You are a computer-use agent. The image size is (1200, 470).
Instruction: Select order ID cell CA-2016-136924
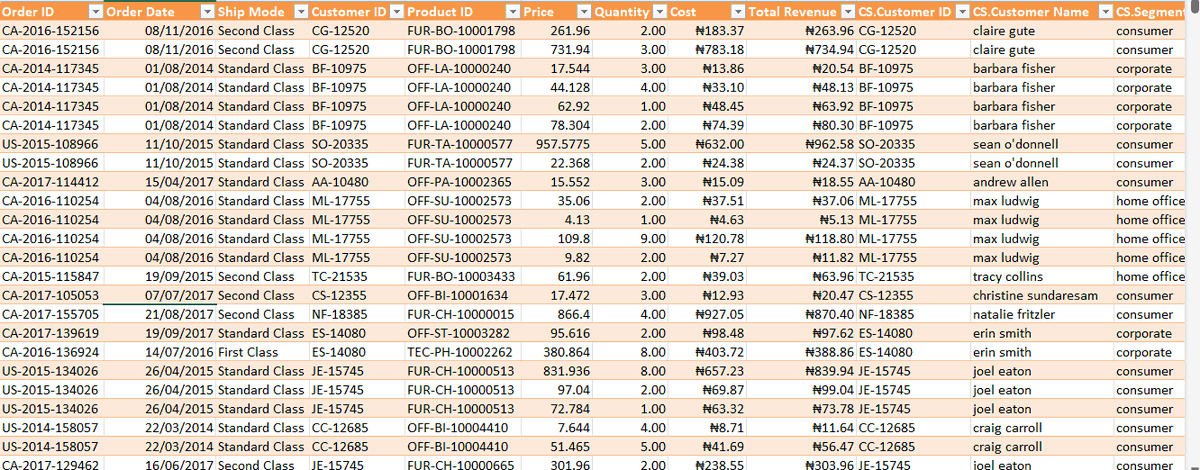click(51, 352)
